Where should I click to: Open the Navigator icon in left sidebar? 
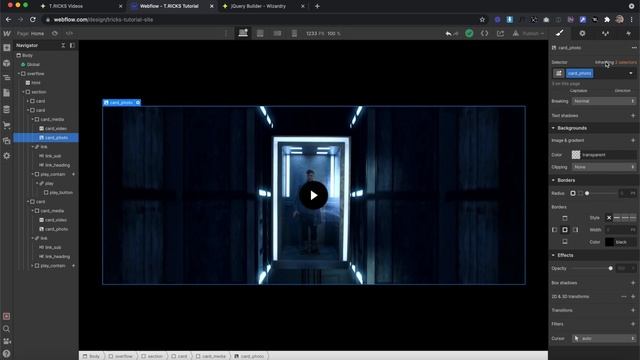click(7, 78)
